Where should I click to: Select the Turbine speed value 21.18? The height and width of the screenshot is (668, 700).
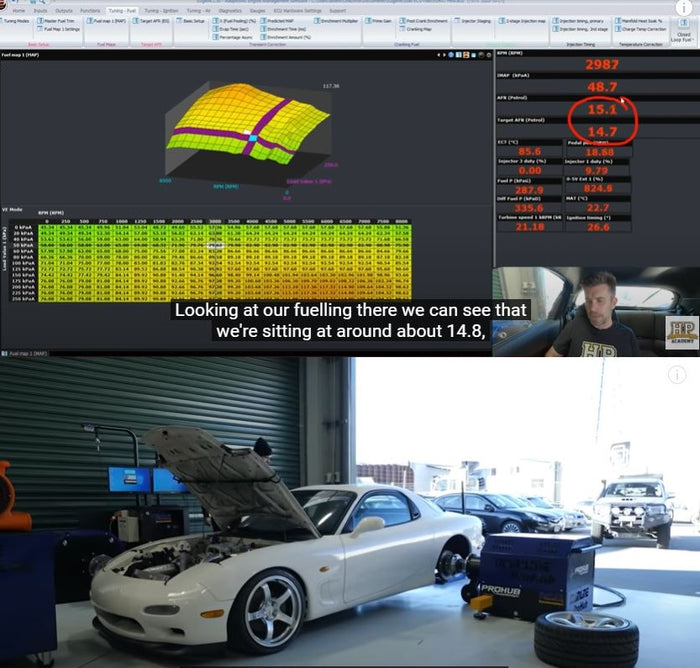pos(529,227)
